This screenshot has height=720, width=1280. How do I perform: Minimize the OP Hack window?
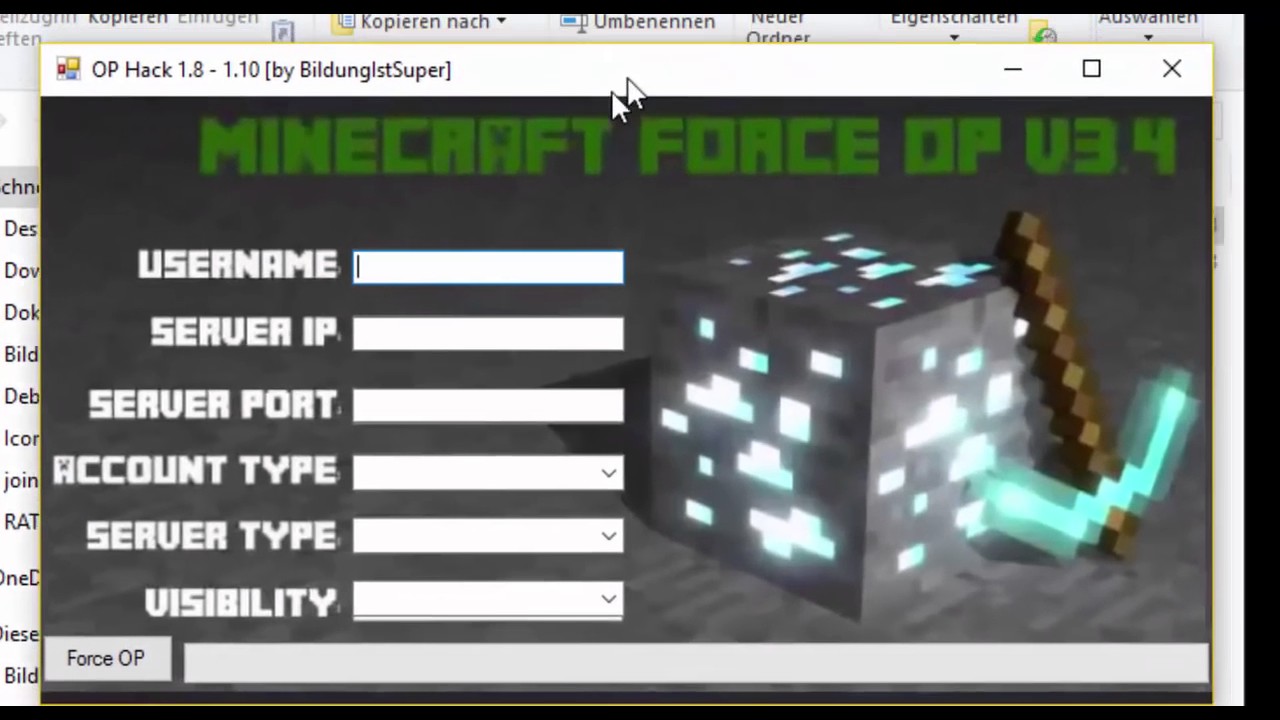point(1013,69)
